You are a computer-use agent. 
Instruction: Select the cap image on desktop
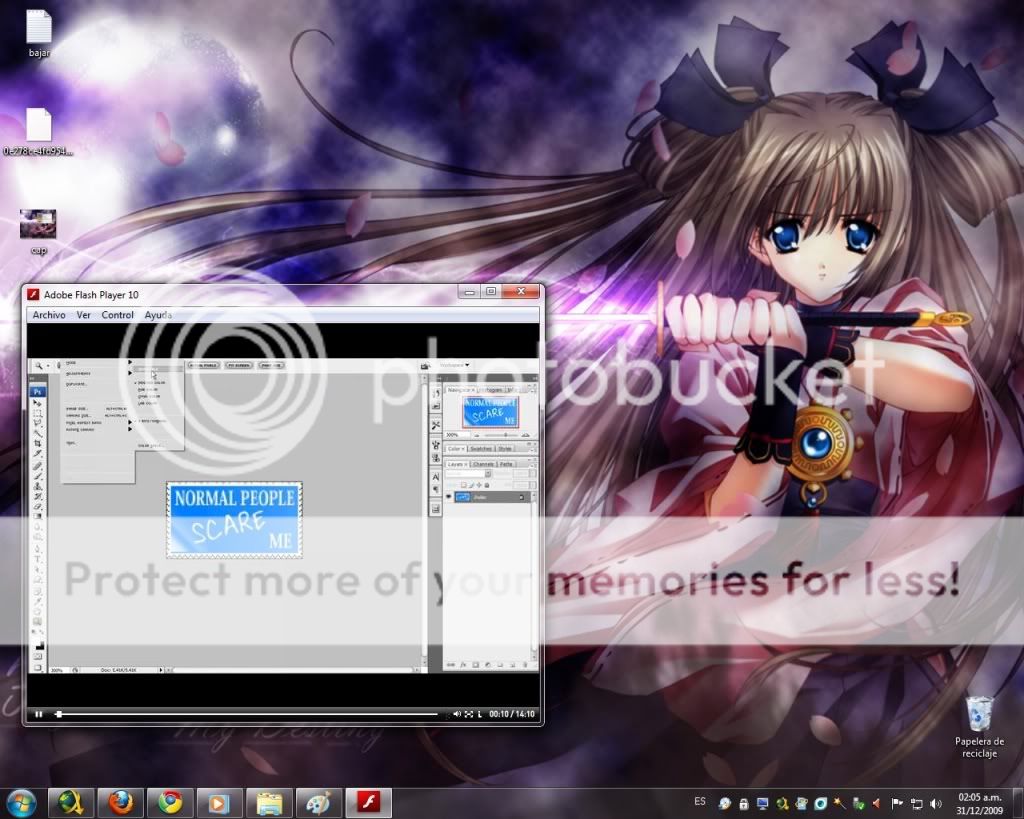38,232
